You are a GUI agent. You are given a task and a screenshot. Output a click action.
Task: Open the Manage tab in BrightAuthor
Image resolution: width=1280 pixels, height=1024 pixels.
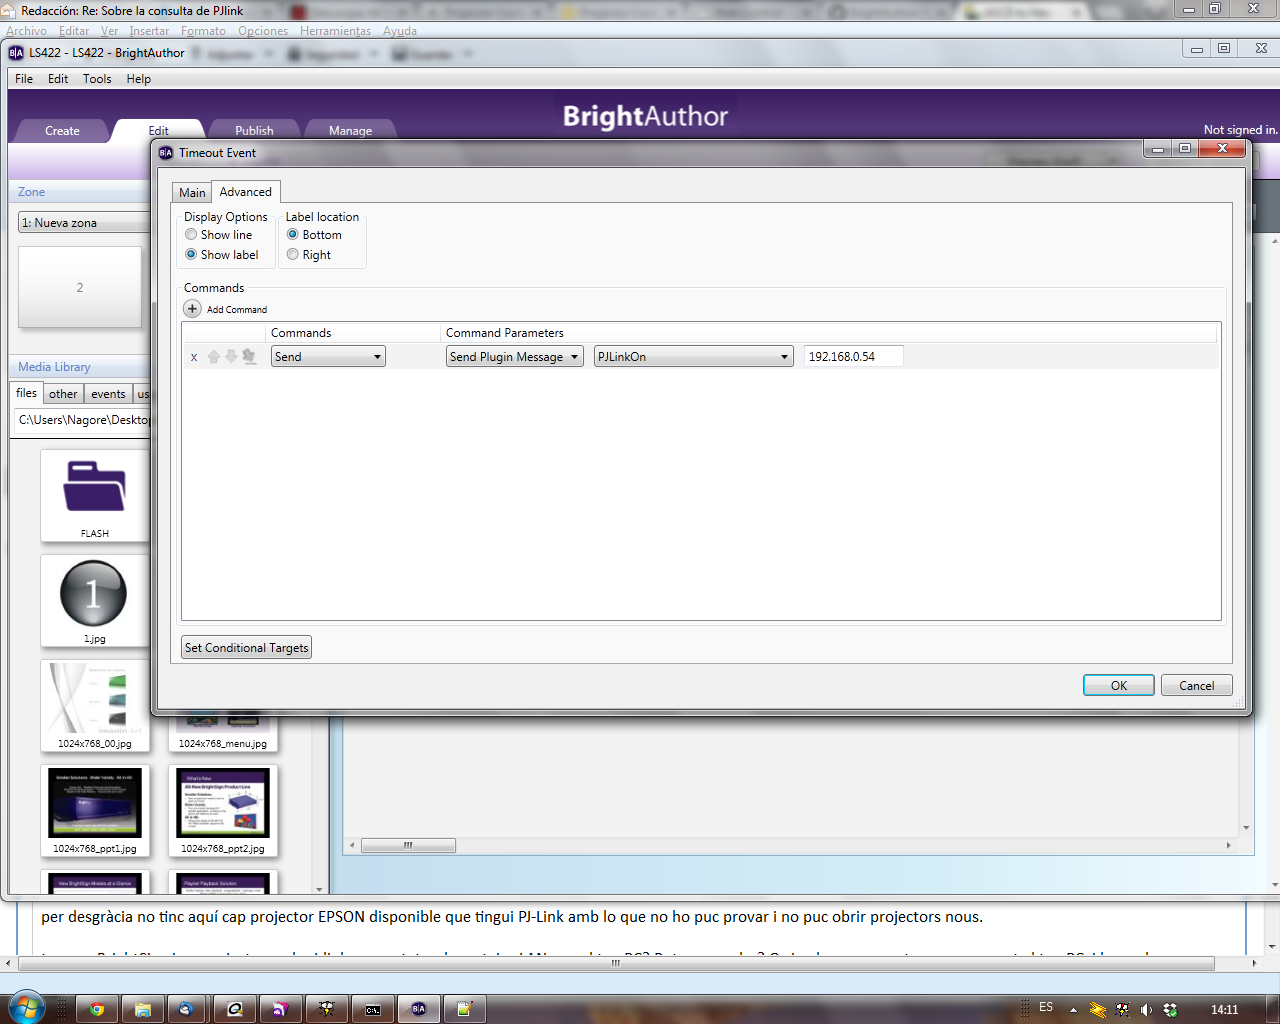point(350,131)
